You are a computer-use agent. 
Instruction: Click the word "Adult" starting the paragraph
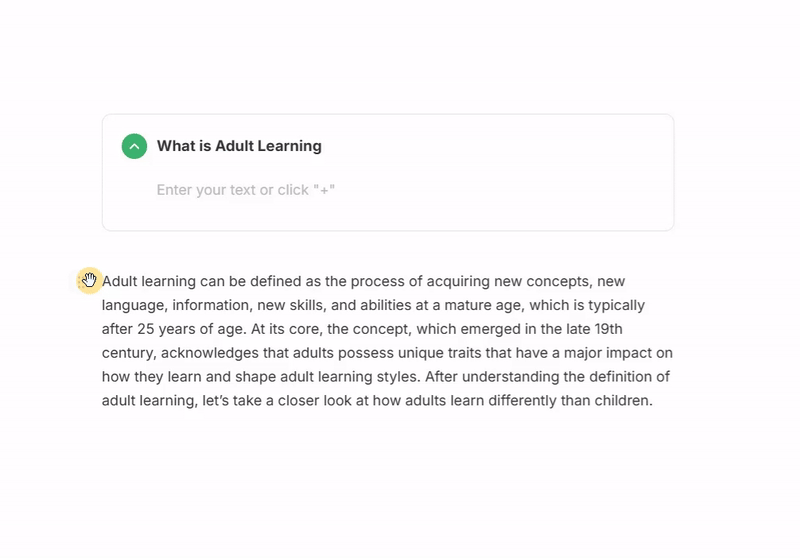pyautogui.click(x=120, y=282)
